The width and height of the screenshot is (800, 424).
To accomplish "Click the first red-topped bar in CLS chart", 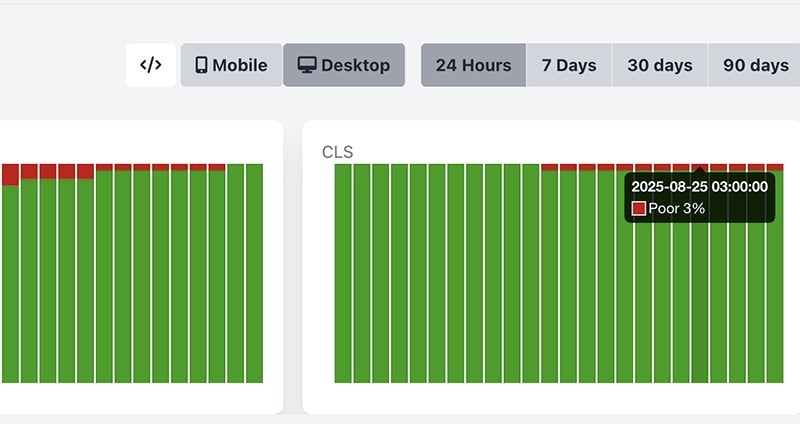I will coord(549,273).
